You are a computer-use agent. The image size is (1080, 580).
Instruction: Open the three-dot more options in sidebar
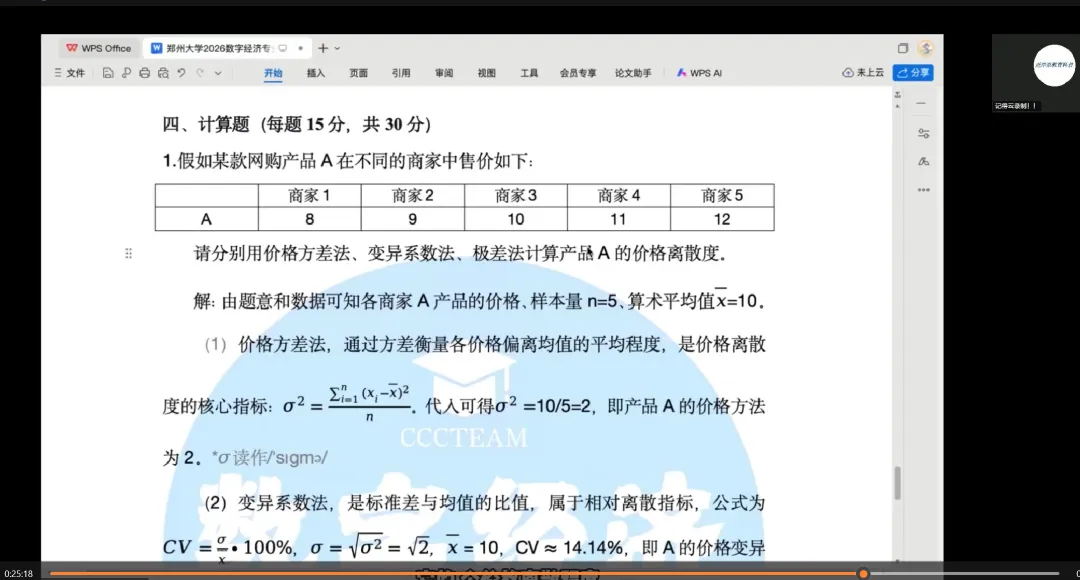[x=924, y=190]
